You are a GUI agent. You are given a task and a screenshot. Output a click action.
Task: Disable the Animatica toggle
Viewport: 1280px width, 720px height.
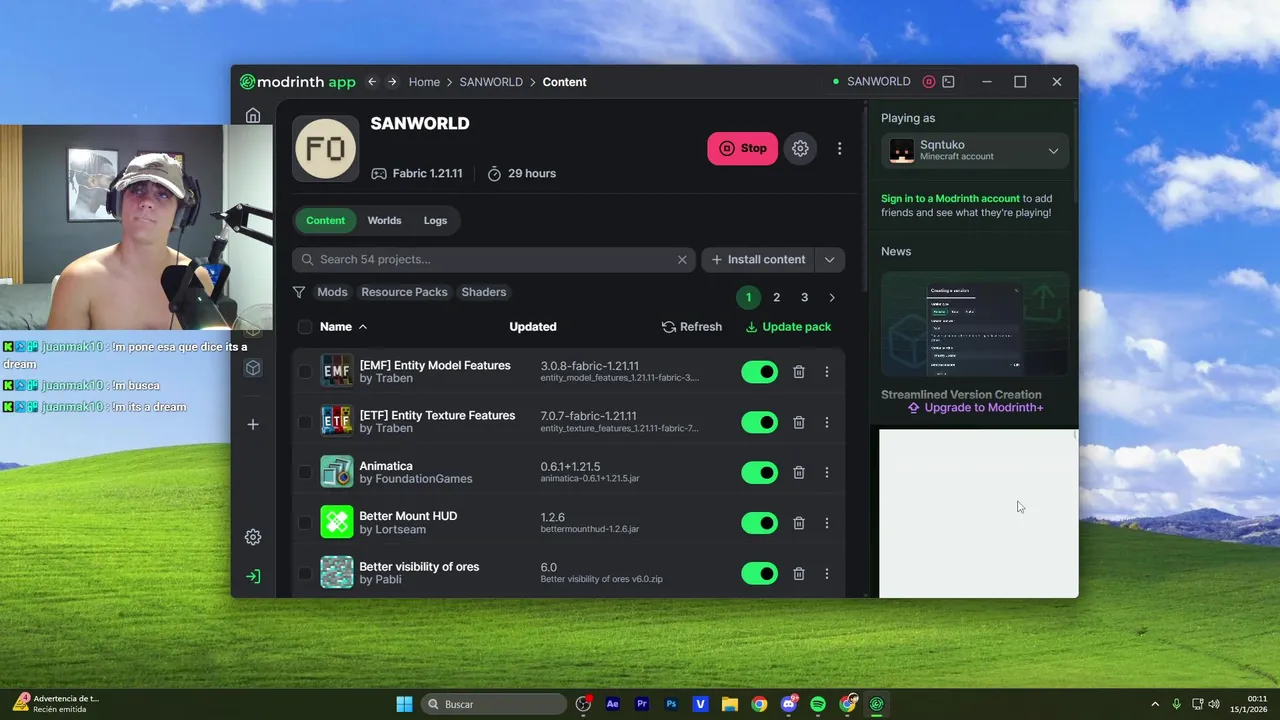tap(759, 472)
